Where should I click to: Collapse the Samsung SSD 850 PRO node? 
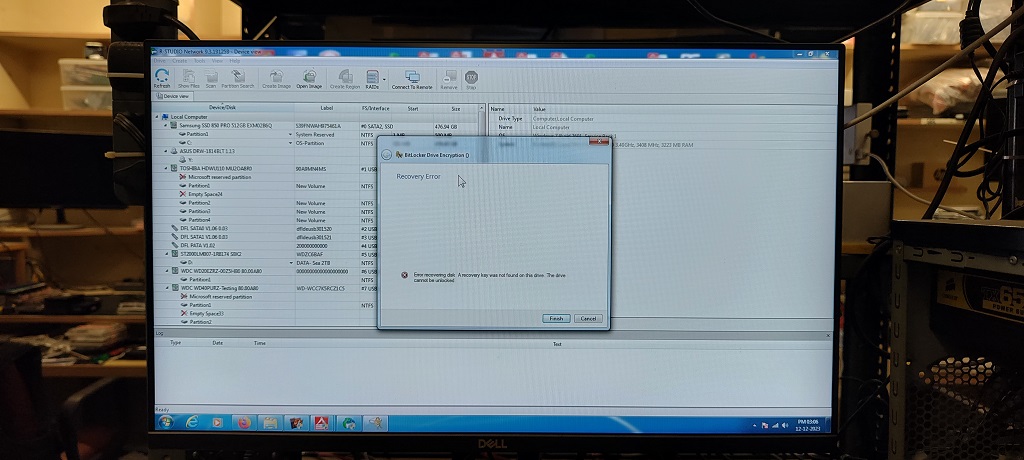tap(166, 125)
